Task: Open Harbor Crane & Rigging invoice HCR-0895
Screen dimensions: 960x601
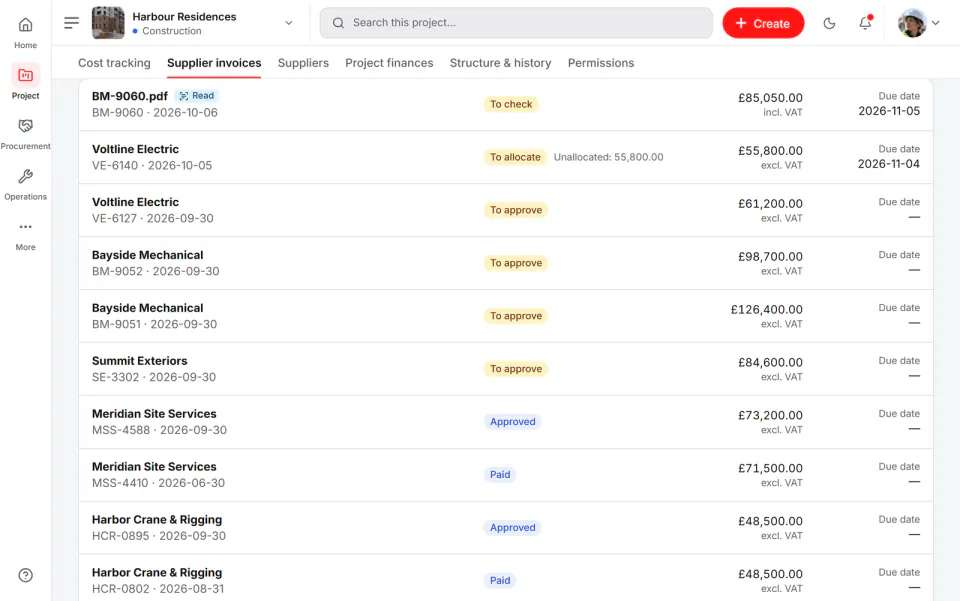Action: point(506,528)
